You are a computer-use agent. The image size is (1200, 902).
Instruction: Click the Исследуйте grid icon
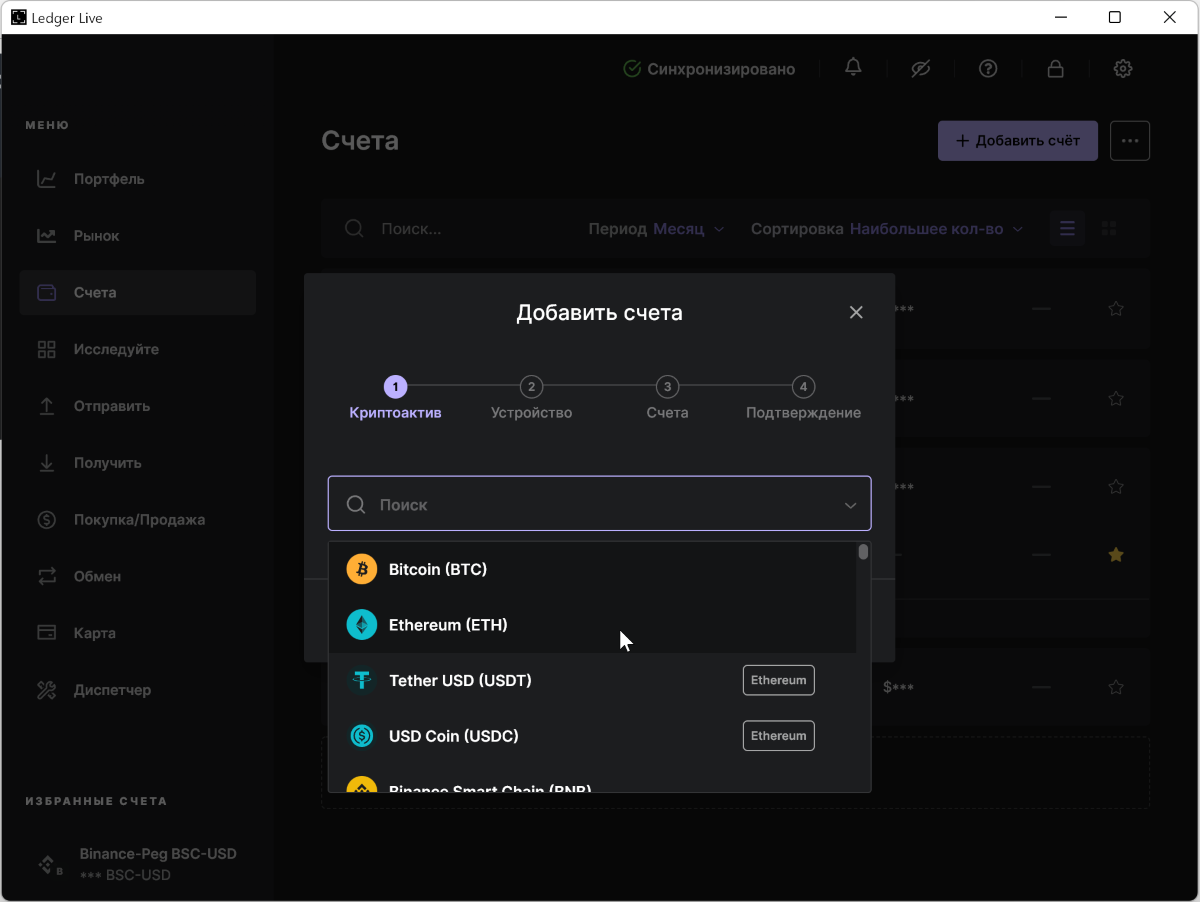click(x=46, y=349)
